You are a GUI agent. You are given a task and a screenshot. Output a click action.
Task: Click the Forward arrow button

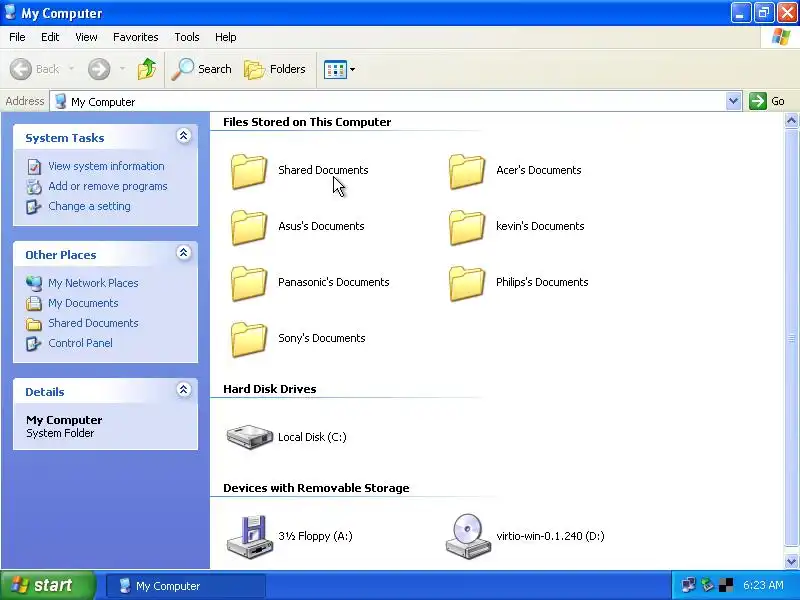[x=99, y=69]
